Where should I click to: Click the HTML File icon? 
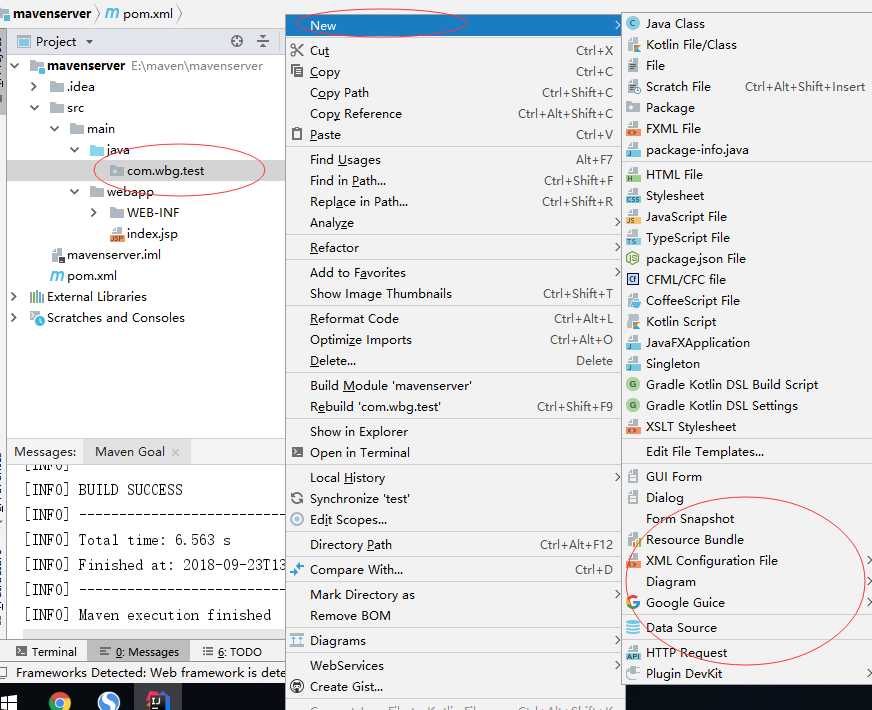coord(633,175)
